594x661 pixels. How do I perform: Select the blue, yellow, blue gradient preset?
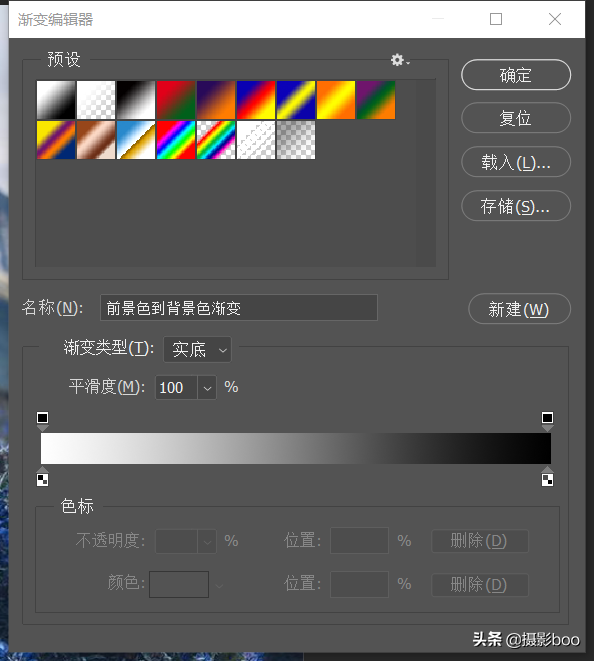(x=296, y=100)
